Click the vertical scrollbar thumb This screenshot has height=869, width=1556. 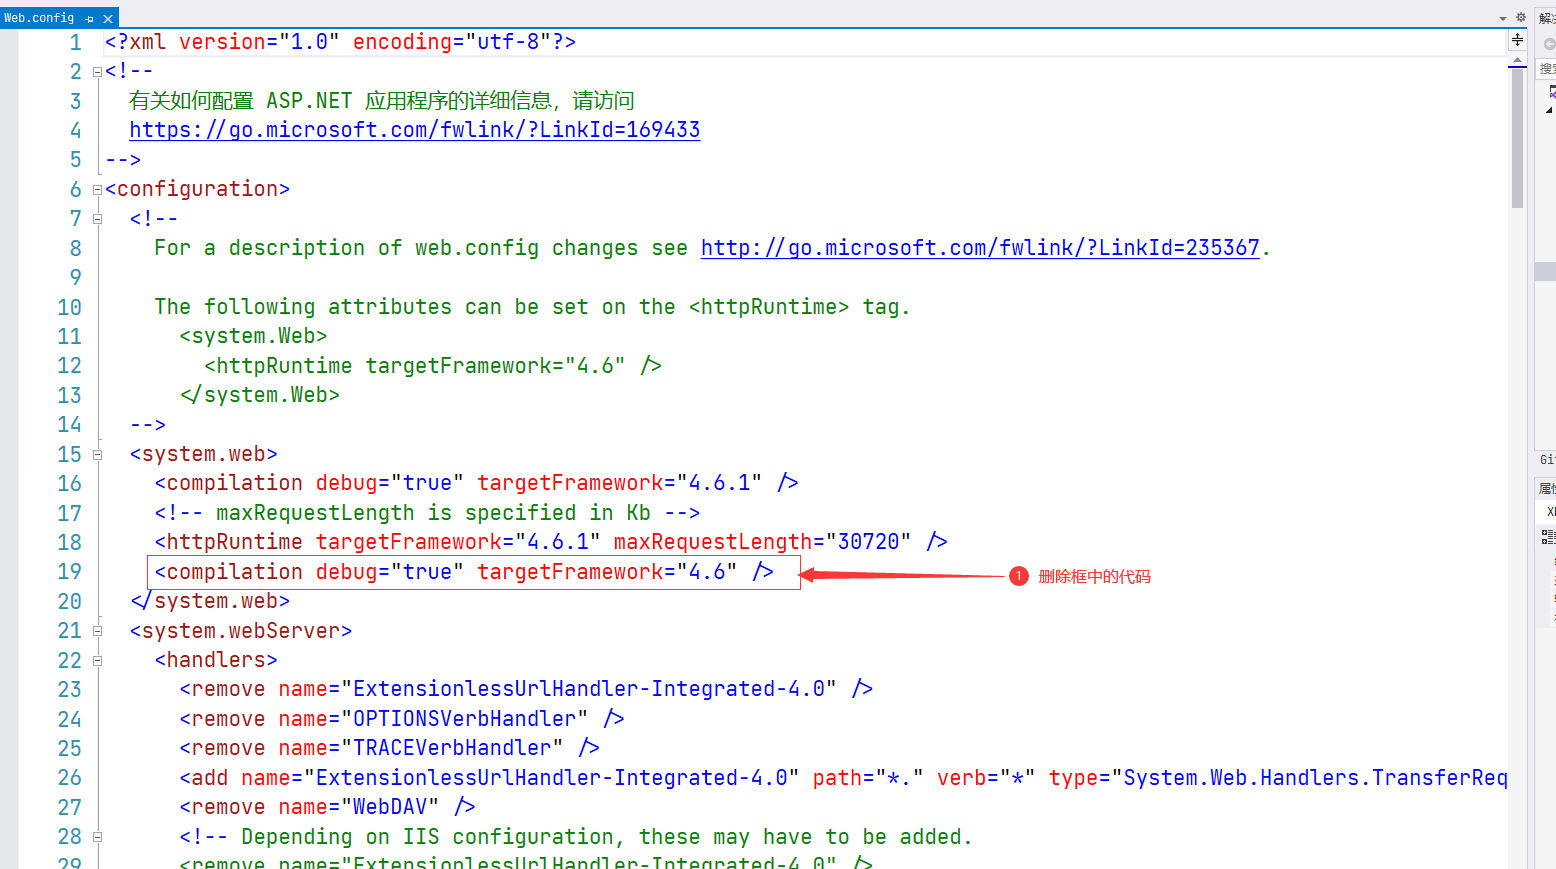pos(1517,138)
